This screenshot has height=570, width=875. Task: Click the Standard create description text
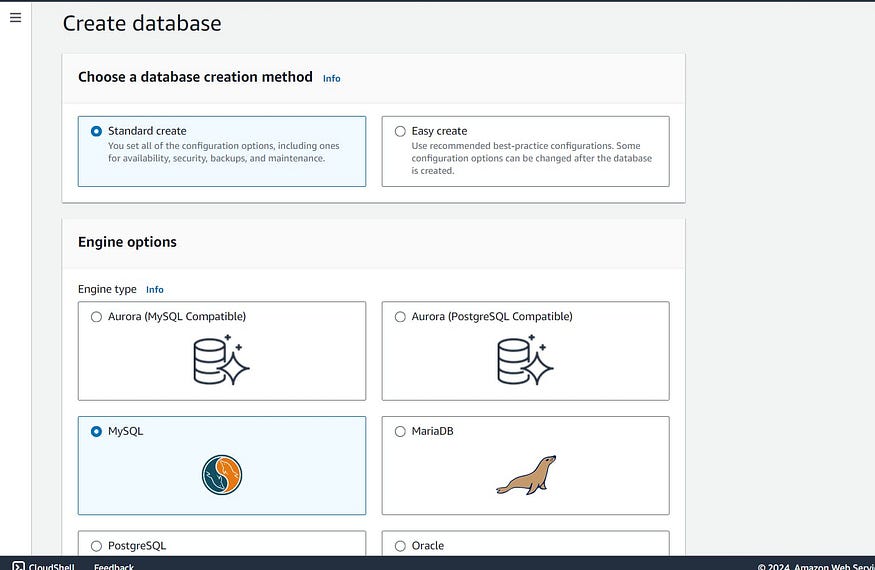click(224, 152)
